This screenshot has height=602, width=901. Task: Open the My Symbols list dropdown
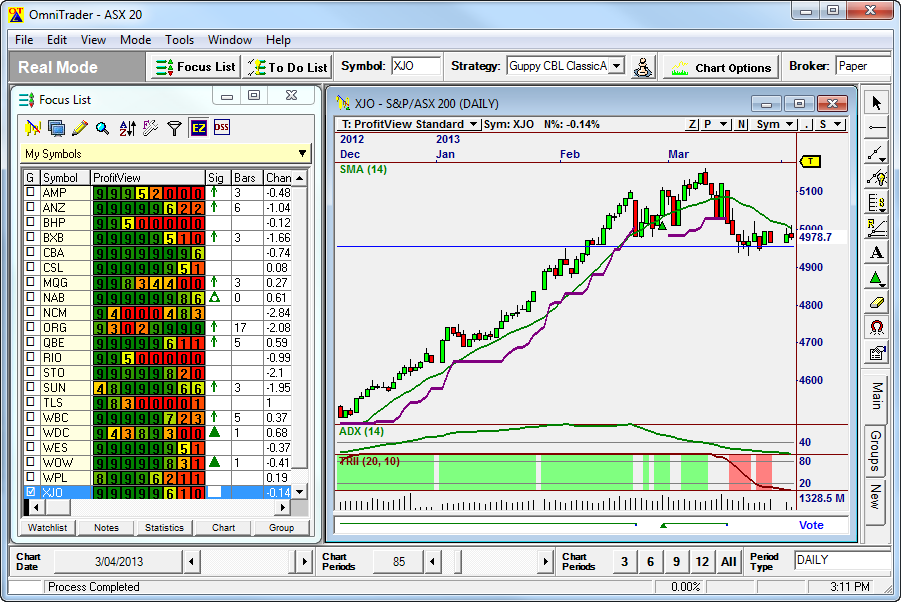(x=302, y=153)
